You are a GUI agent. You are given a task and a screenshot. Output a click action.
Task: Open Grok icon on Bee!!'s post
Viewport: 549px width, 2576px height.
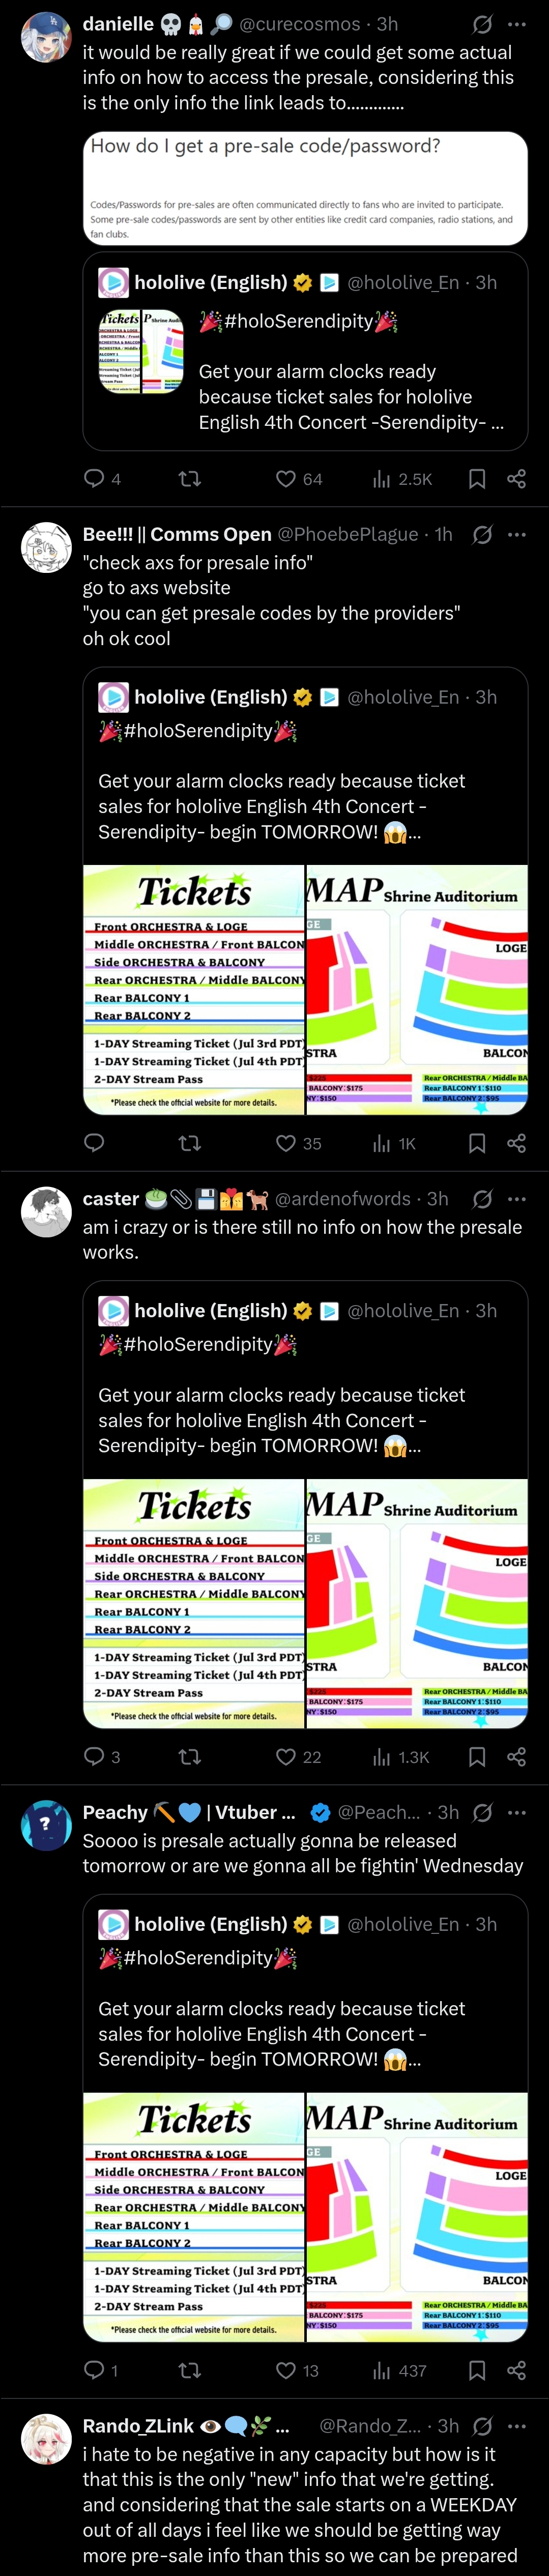tap(482, 534)
